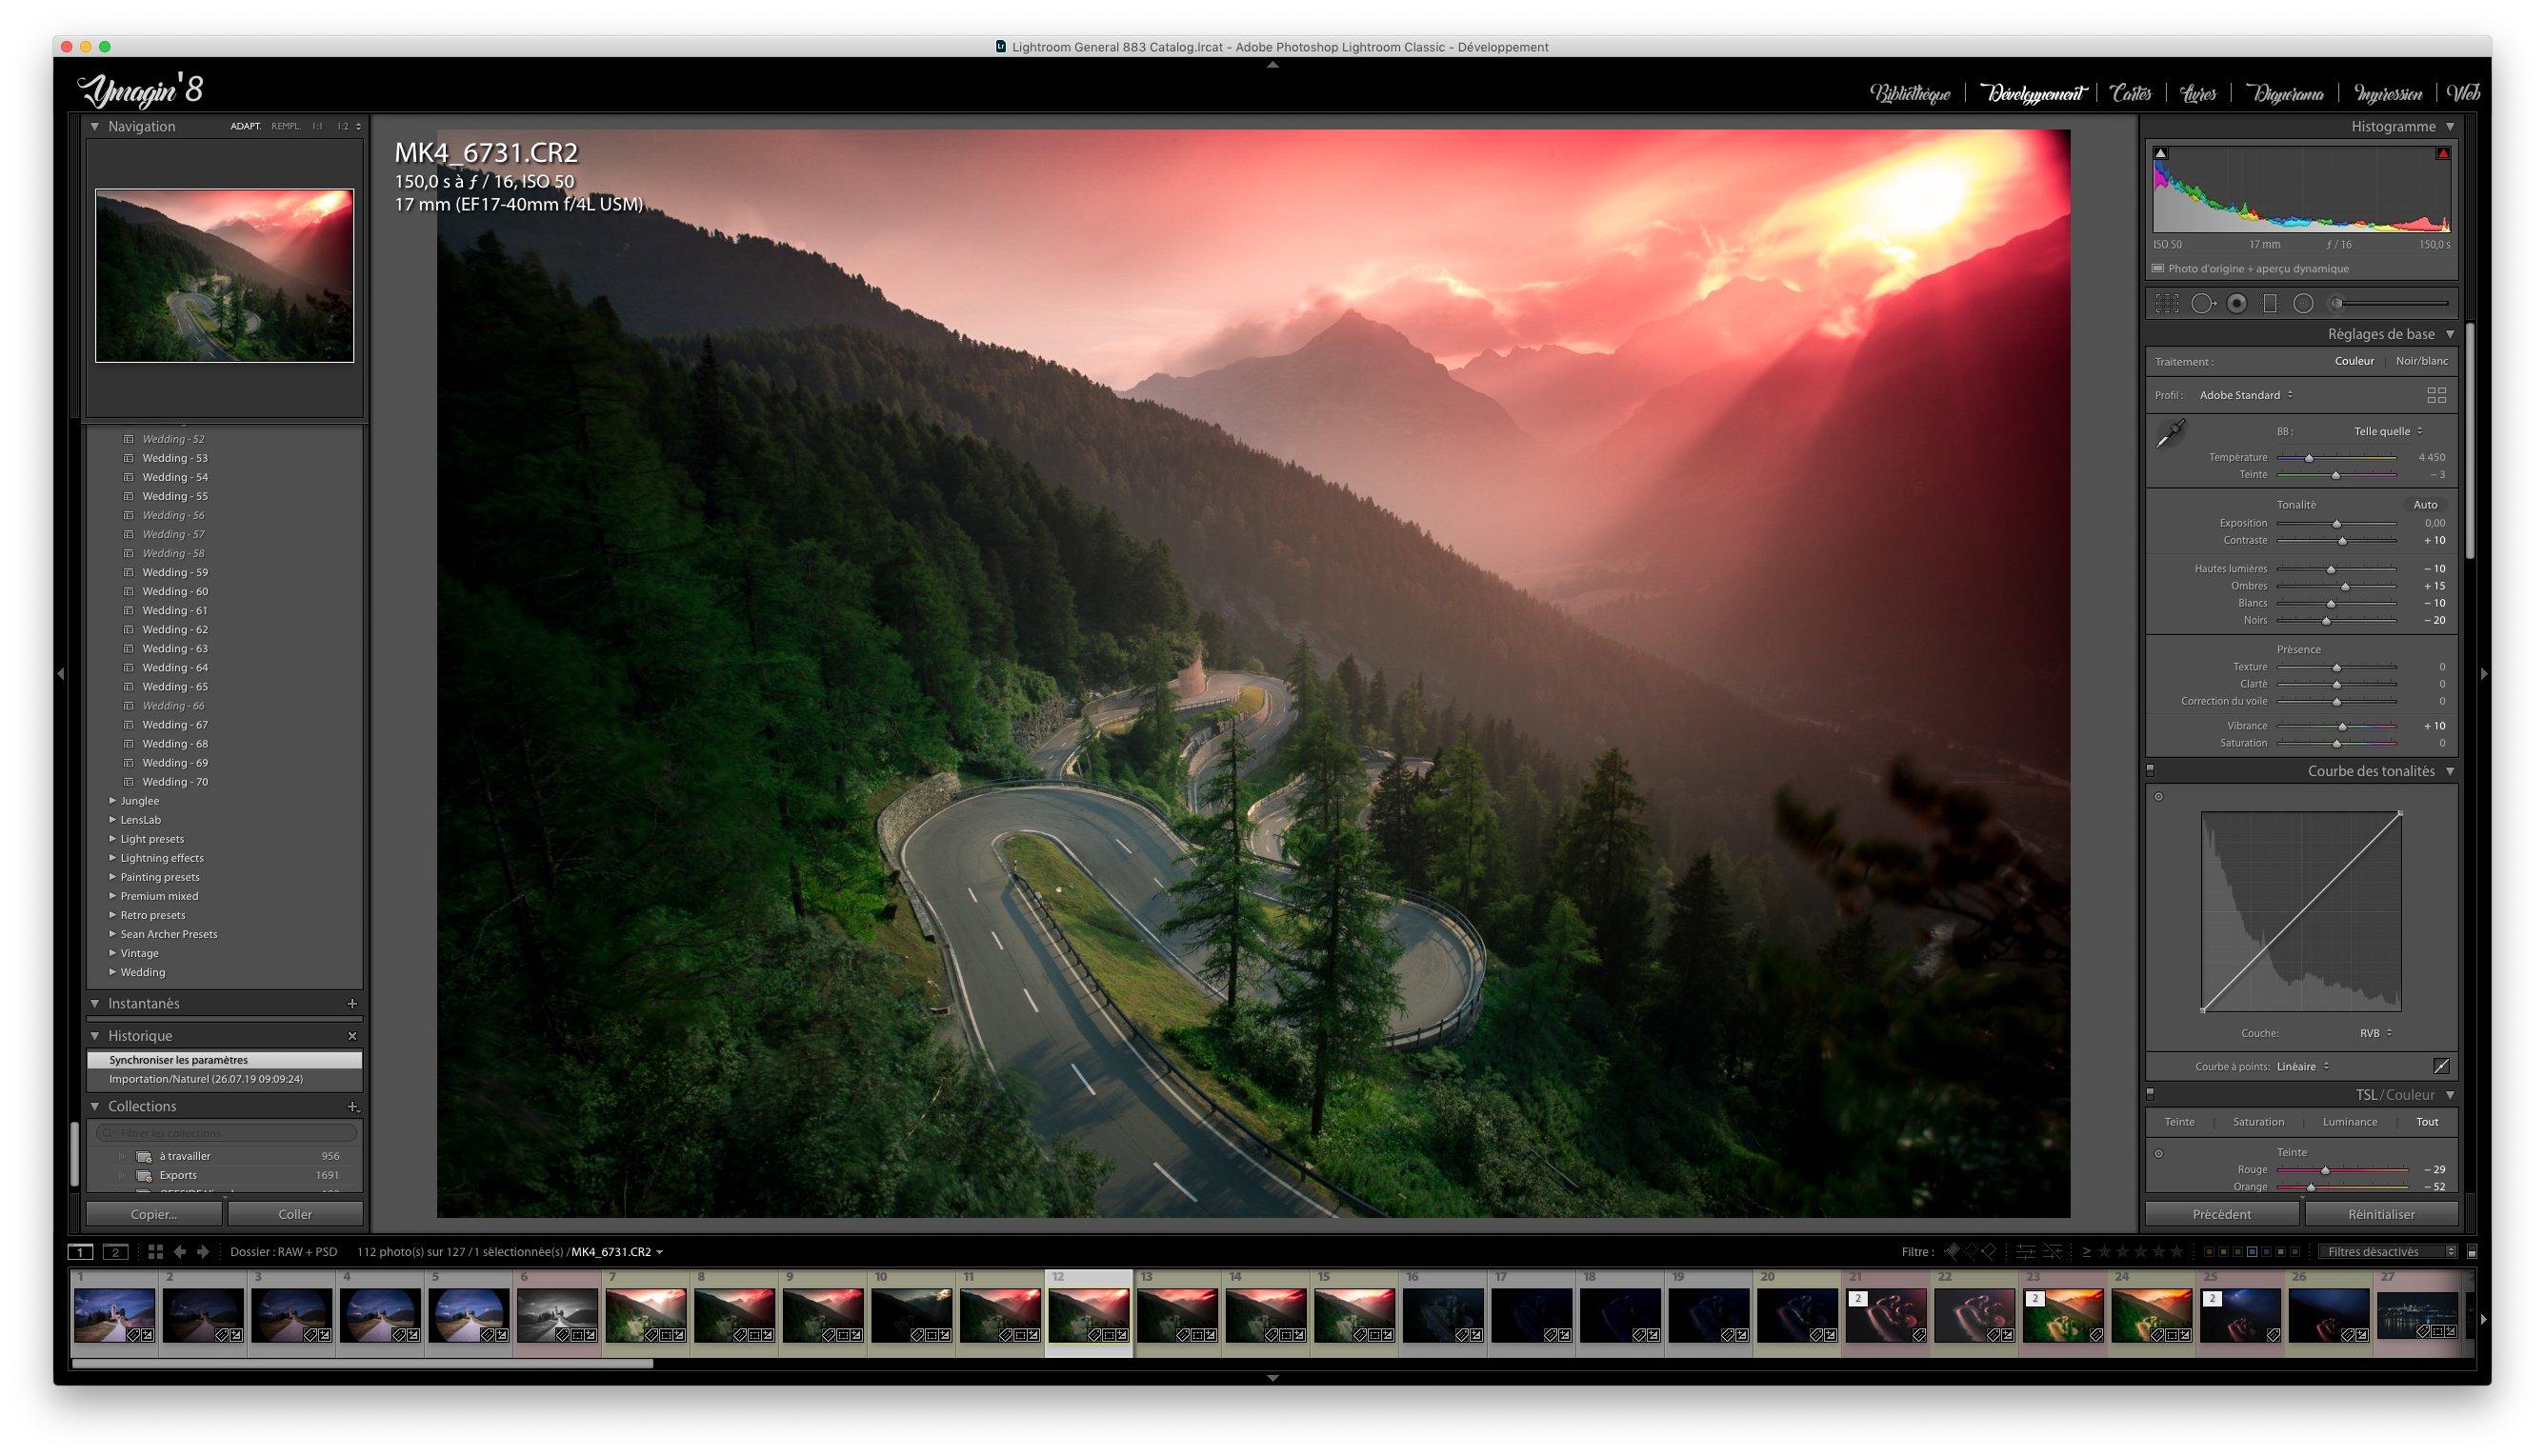Activate the Red eye correction tool
2545x1456 pixels.
pos(2237,303)
